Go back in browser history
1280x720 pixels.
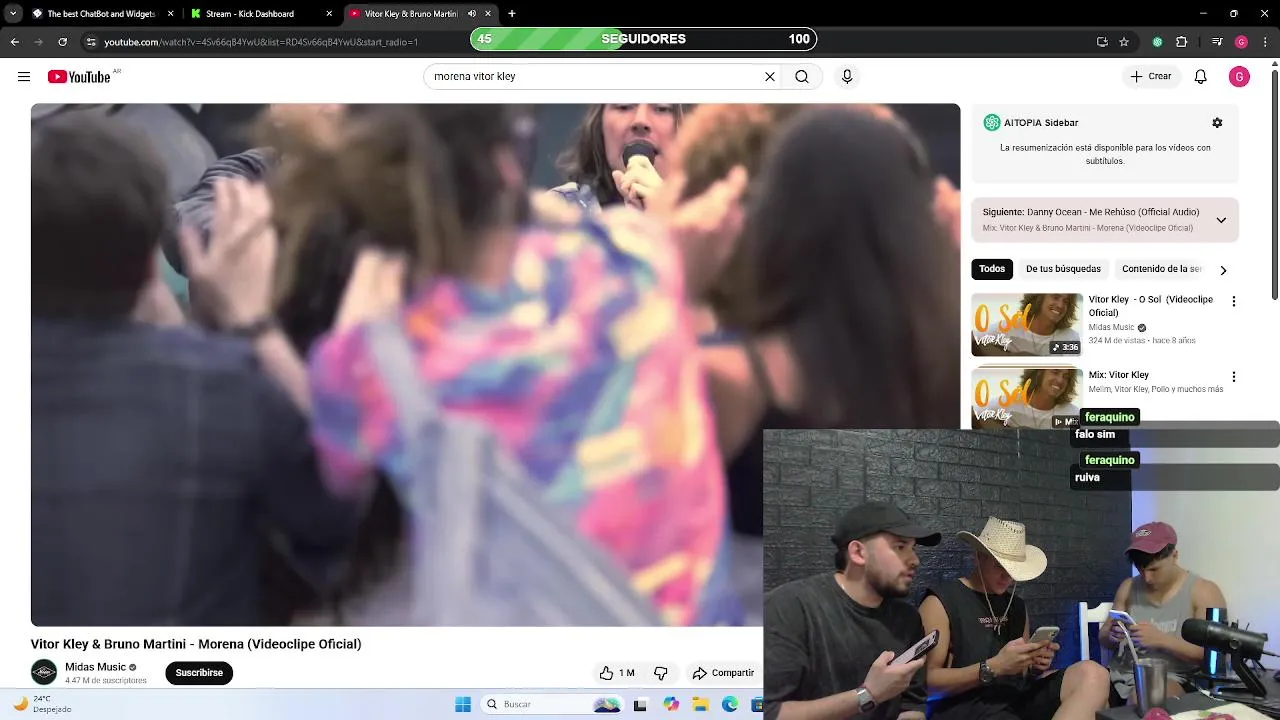pos(14,42)
